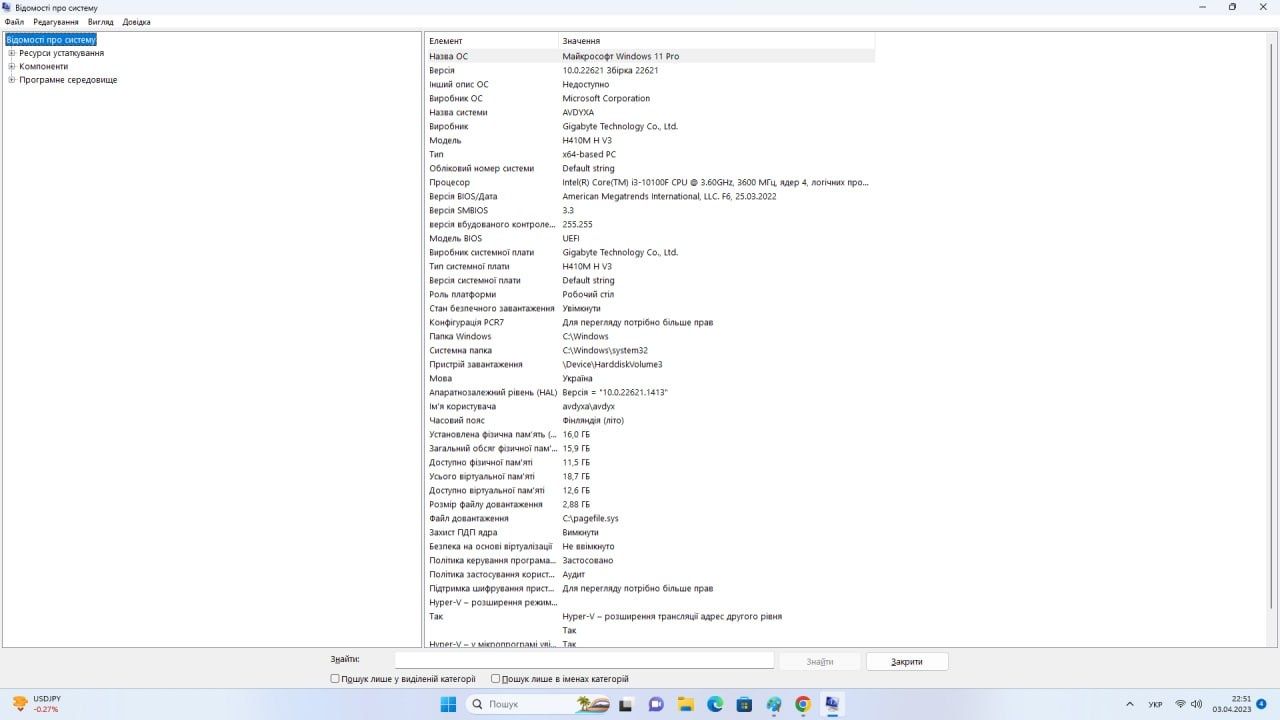This screenshot has width=1280, height=720.
Task: Click the x64-based PC value
Action: point(589,154)
